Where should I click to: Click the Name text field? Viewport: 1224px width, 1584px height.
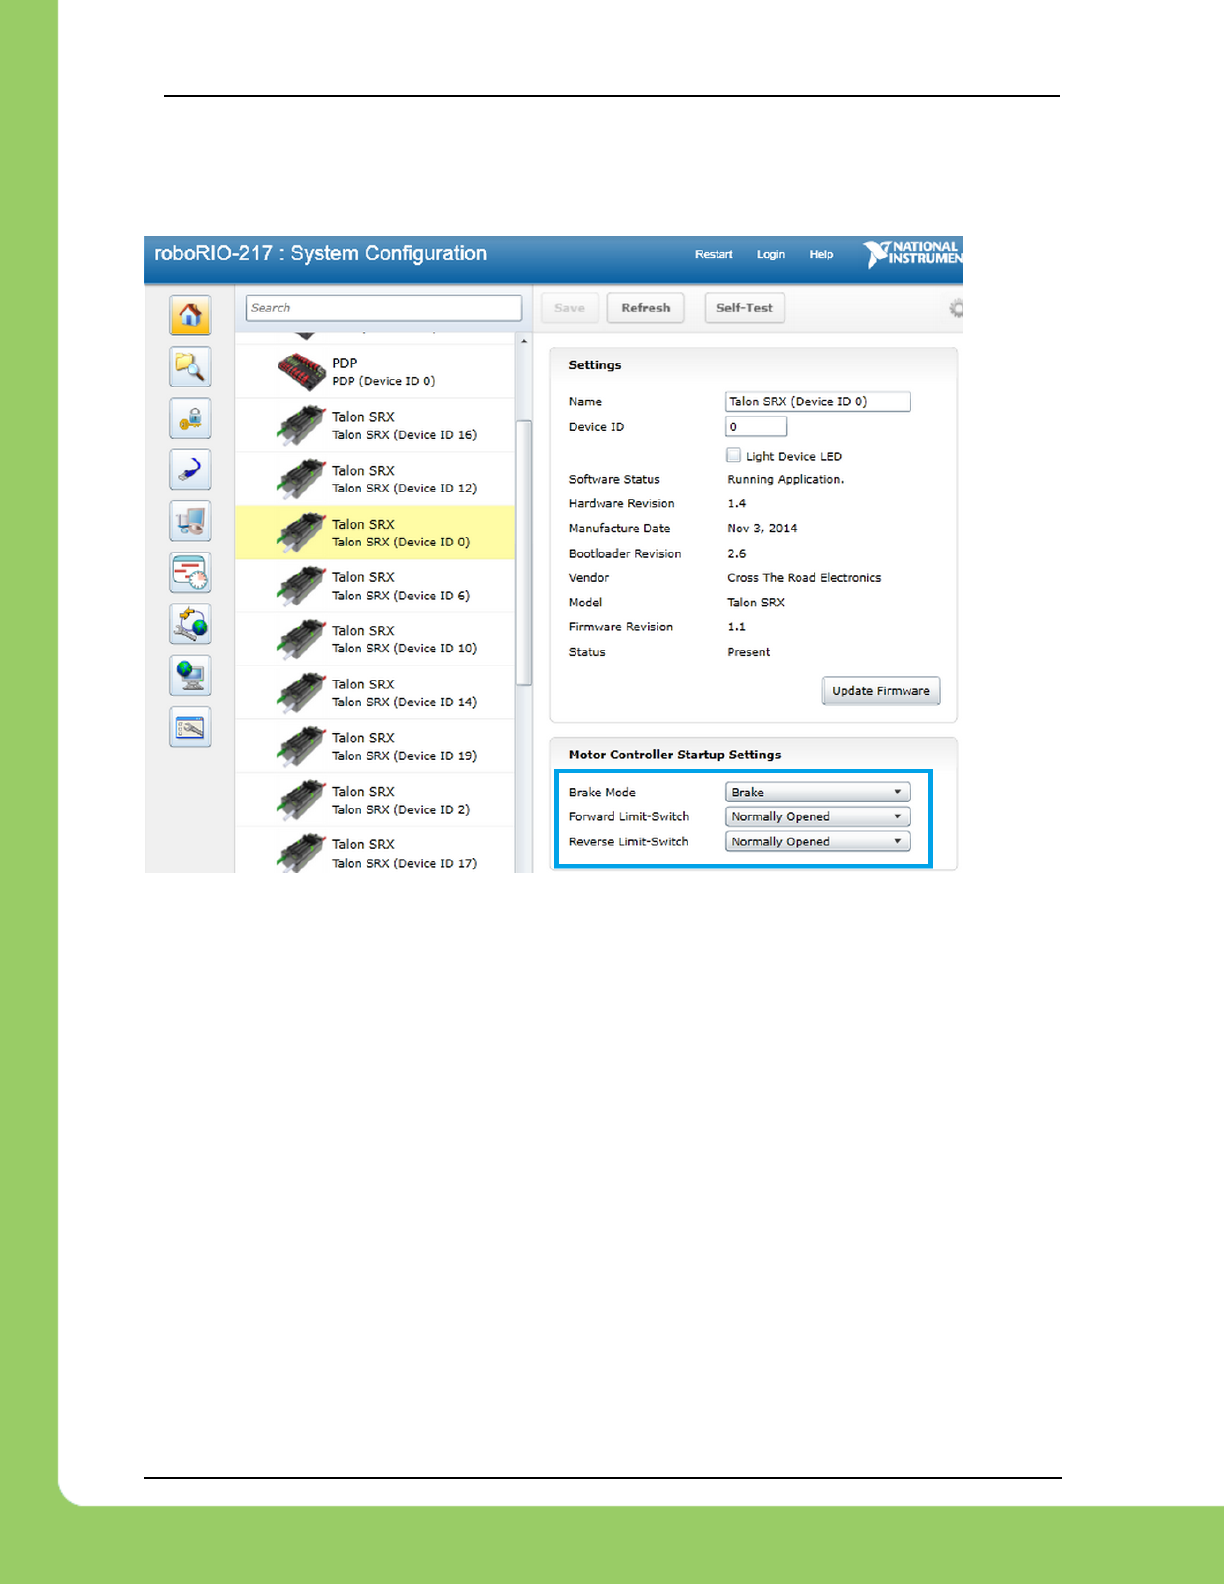pyautogui.click(x=817, y=402)
